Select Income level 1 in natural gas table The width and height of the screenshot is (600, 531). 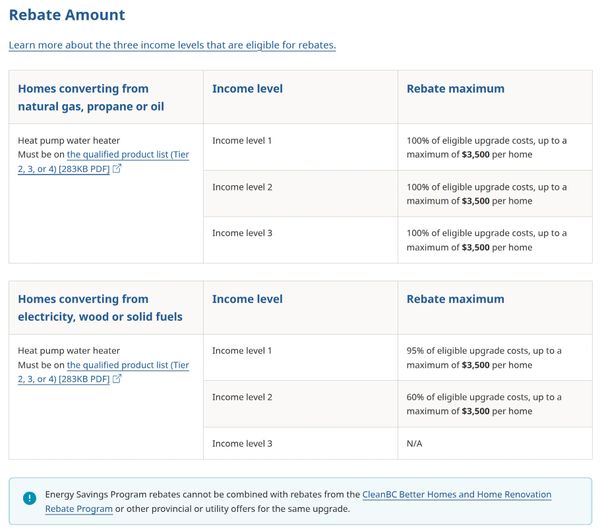(x=242, y=141)
